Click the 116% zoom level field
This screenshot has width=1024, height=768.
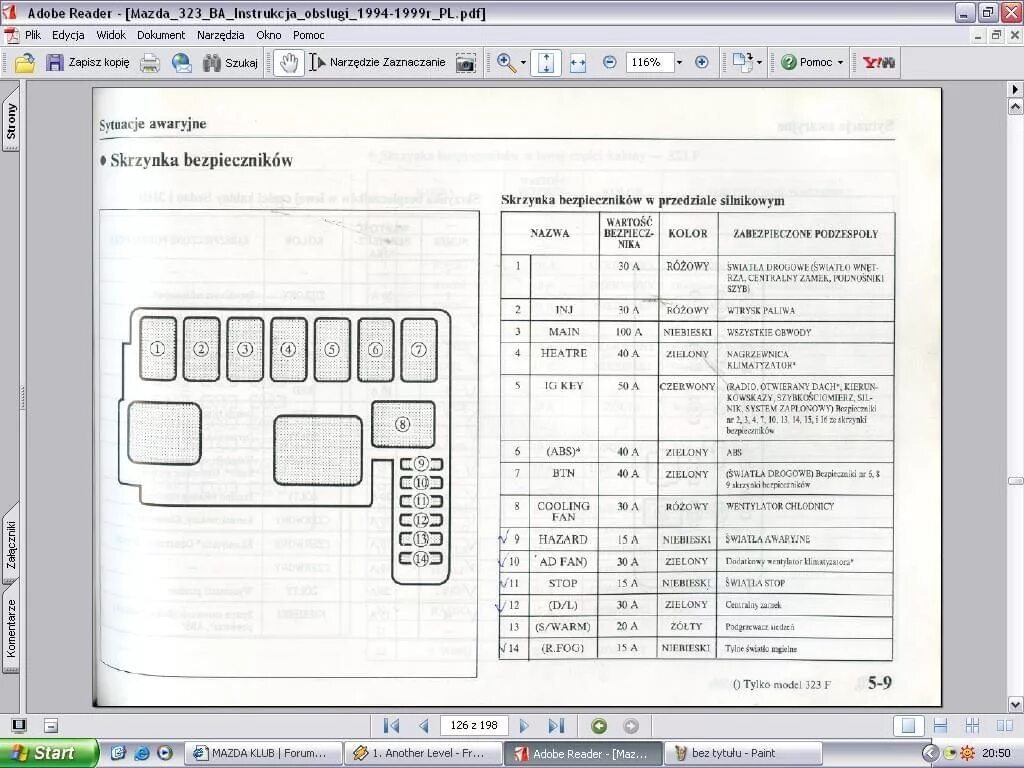649,63
